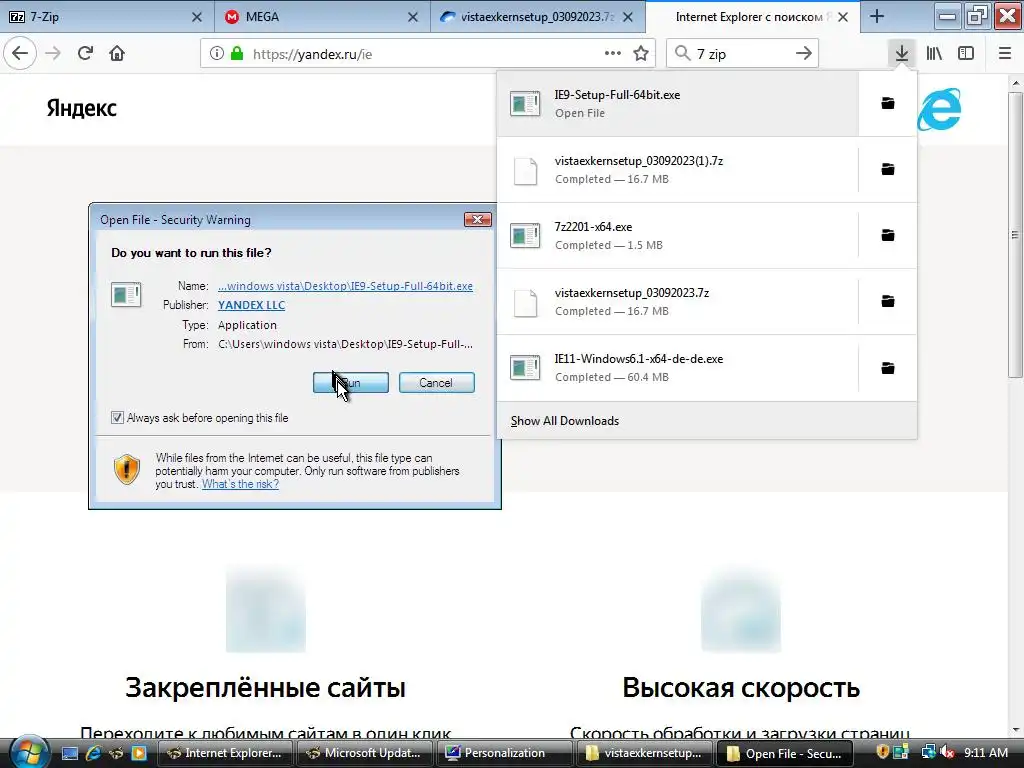
Task: Open the YANDEX LLC publisher link
Action: pos(251,305)
